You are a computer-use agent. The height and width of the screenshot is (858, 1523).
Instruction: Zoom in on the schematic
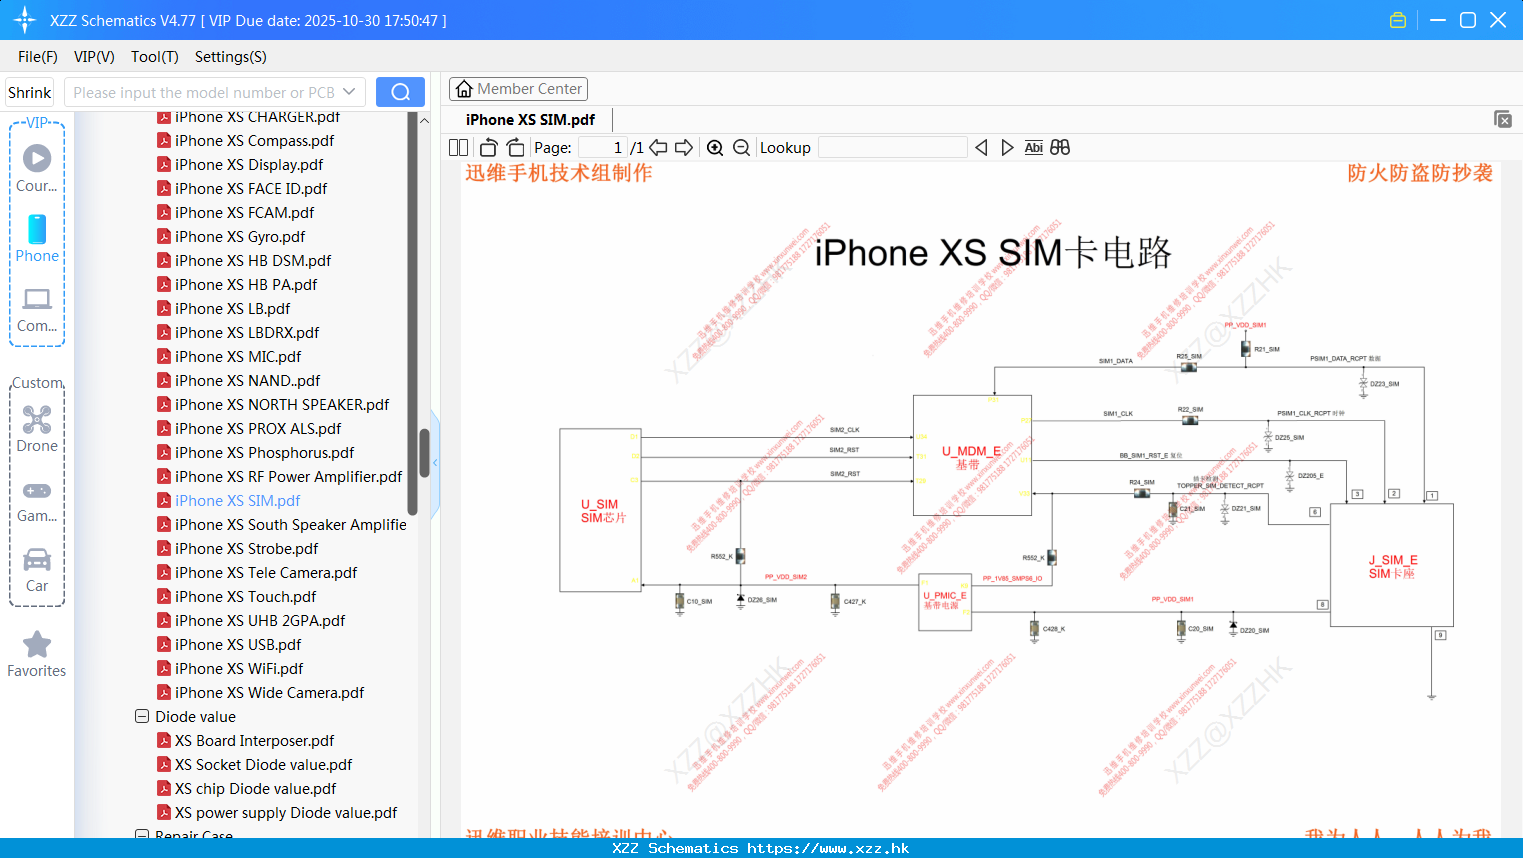tap(715, 147)
